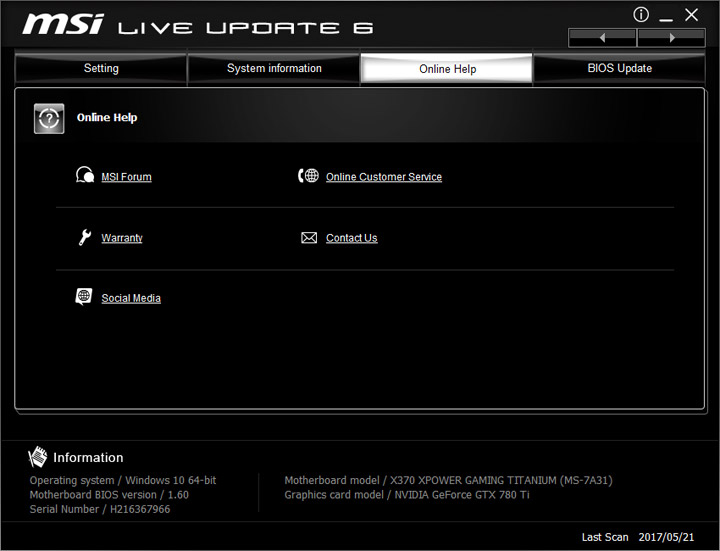The width and height of the screenshot is (720, 551).
Task: Click the Contact Us envelope icon
Action: click(309, 237)
